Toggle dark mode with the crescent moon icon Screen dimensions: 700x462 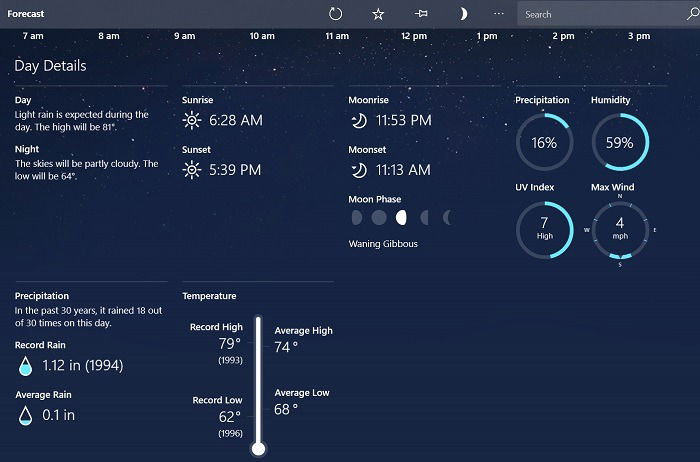(x=463, y=14)
